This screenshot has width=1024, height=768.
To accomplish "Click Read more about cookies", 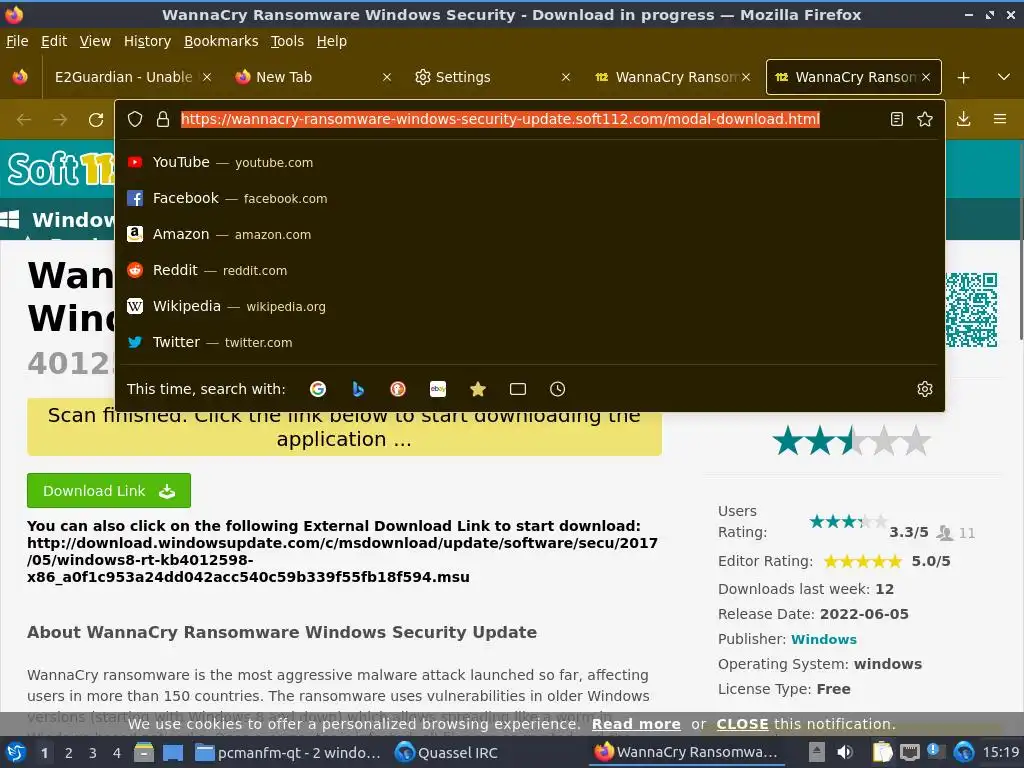I will tap(636, 724).
